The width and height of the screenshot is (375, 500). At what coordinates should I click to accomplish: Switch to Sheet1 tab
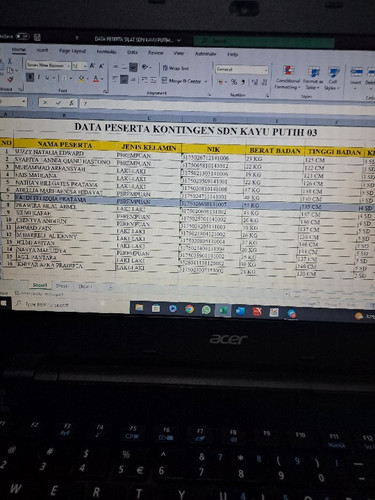[40, 285]
